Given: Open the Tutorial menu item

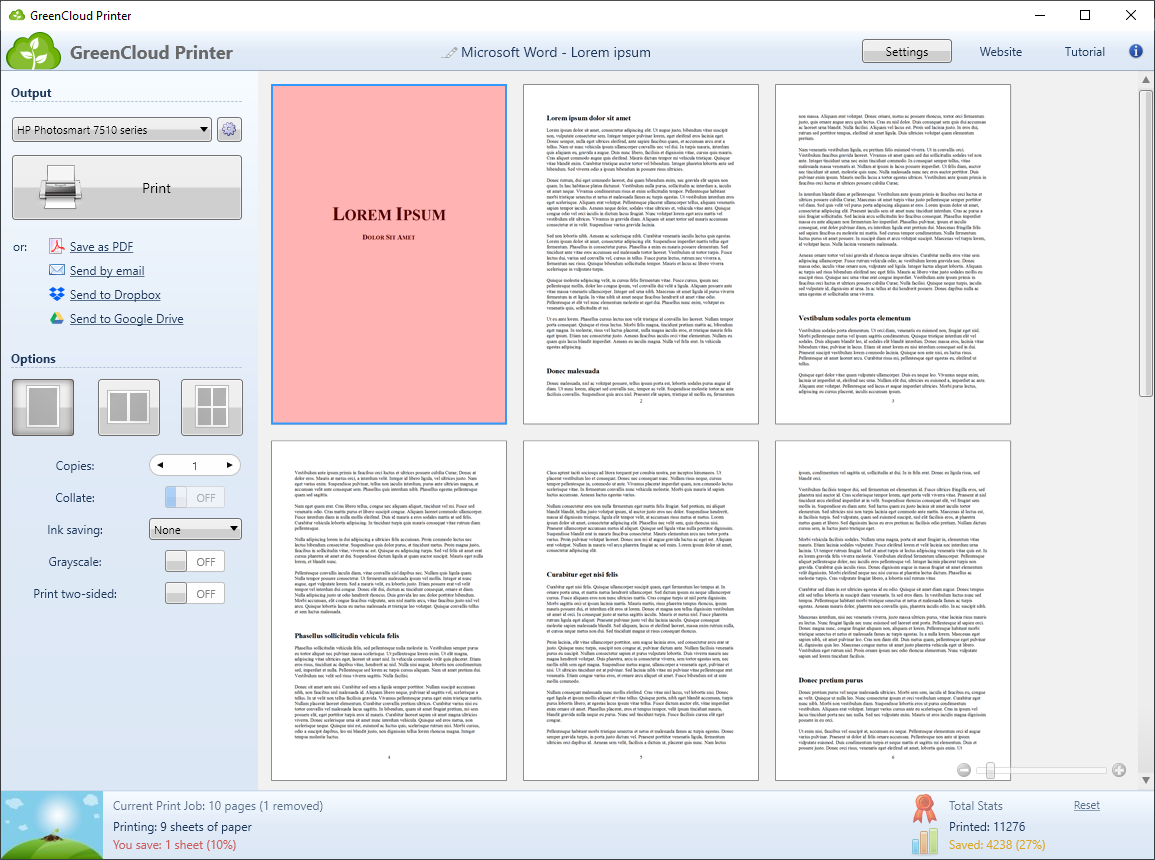Looking at the screenshot, I should pyautogui.click(x=1084, y=52).
